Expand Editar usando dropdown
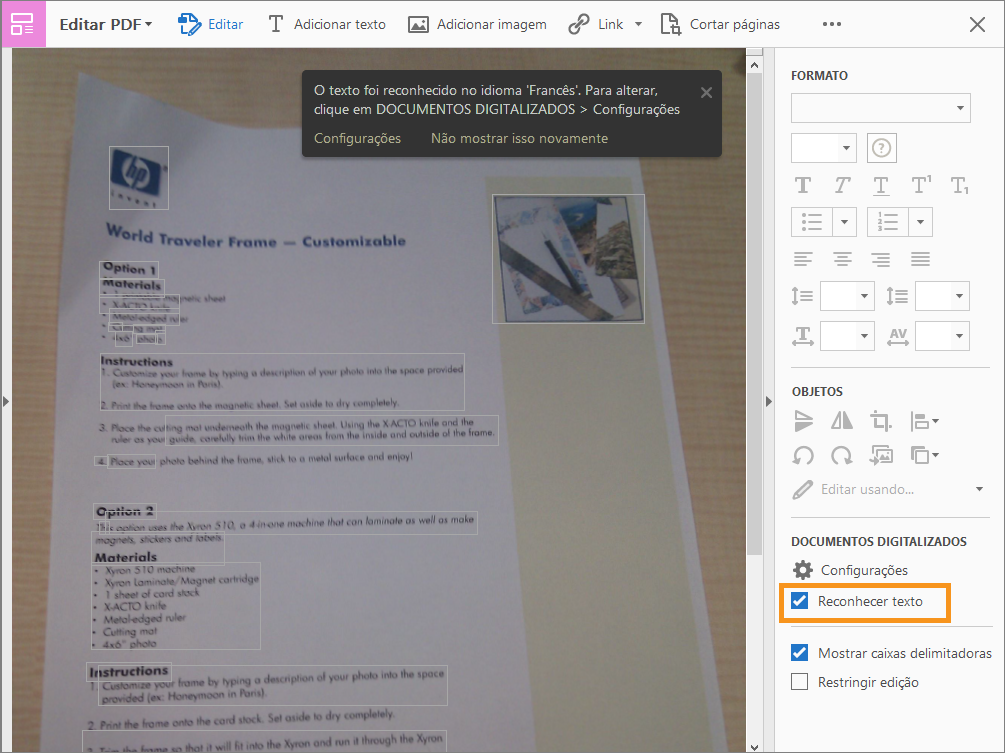Screen dimensions: 1005x753 pyautogui.click(x=979, y=489)
